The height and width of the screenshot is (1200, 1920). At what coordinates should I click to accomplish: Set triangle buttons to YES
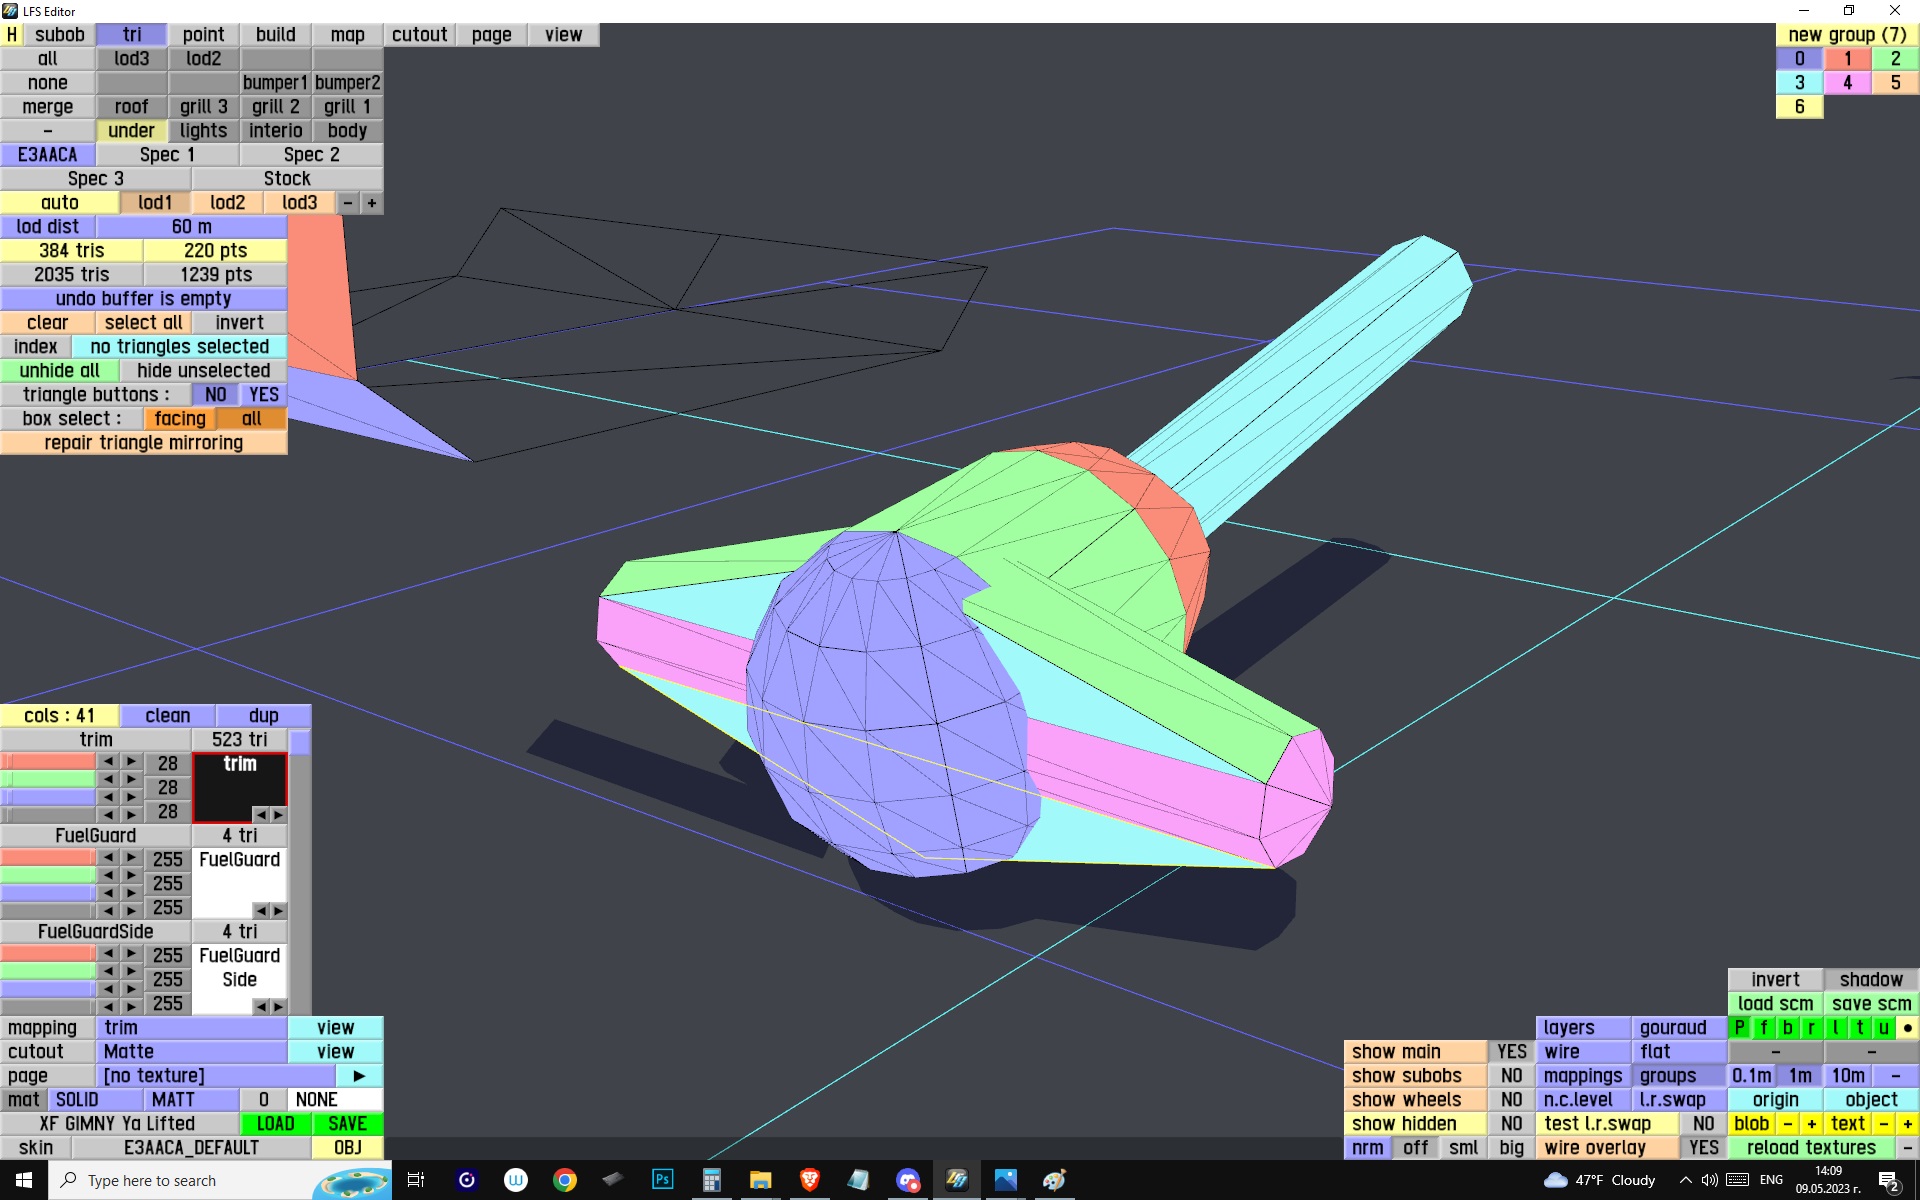264,395
